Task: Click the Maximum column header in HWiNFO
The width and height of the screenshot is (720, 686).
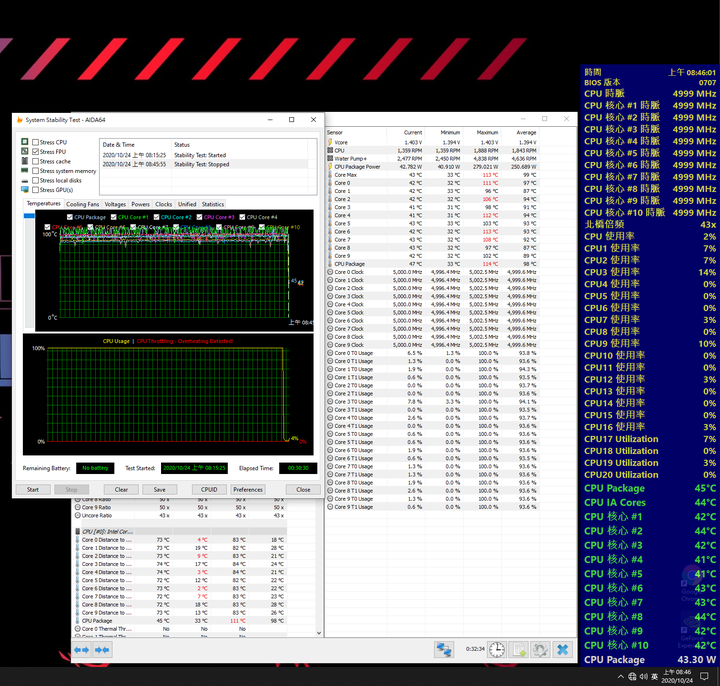Action: (x=481, y=132)
